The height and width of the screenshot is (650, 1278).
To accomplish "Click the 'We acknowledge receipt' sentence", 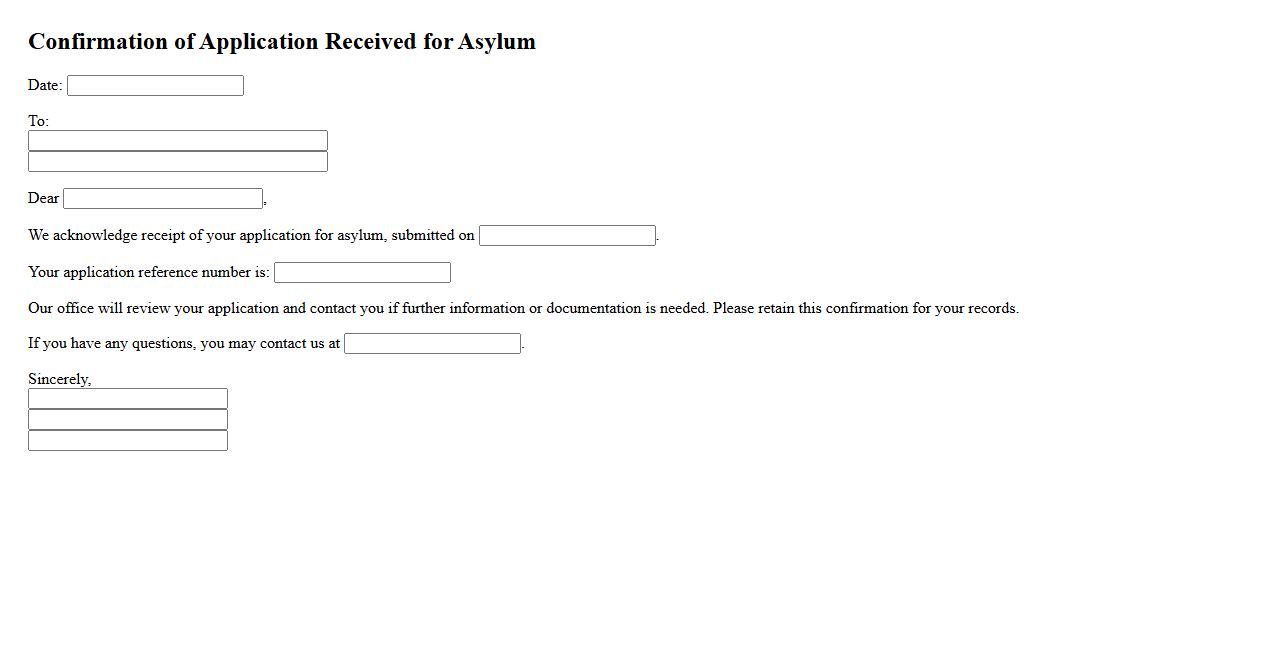I will pos(251,235).
